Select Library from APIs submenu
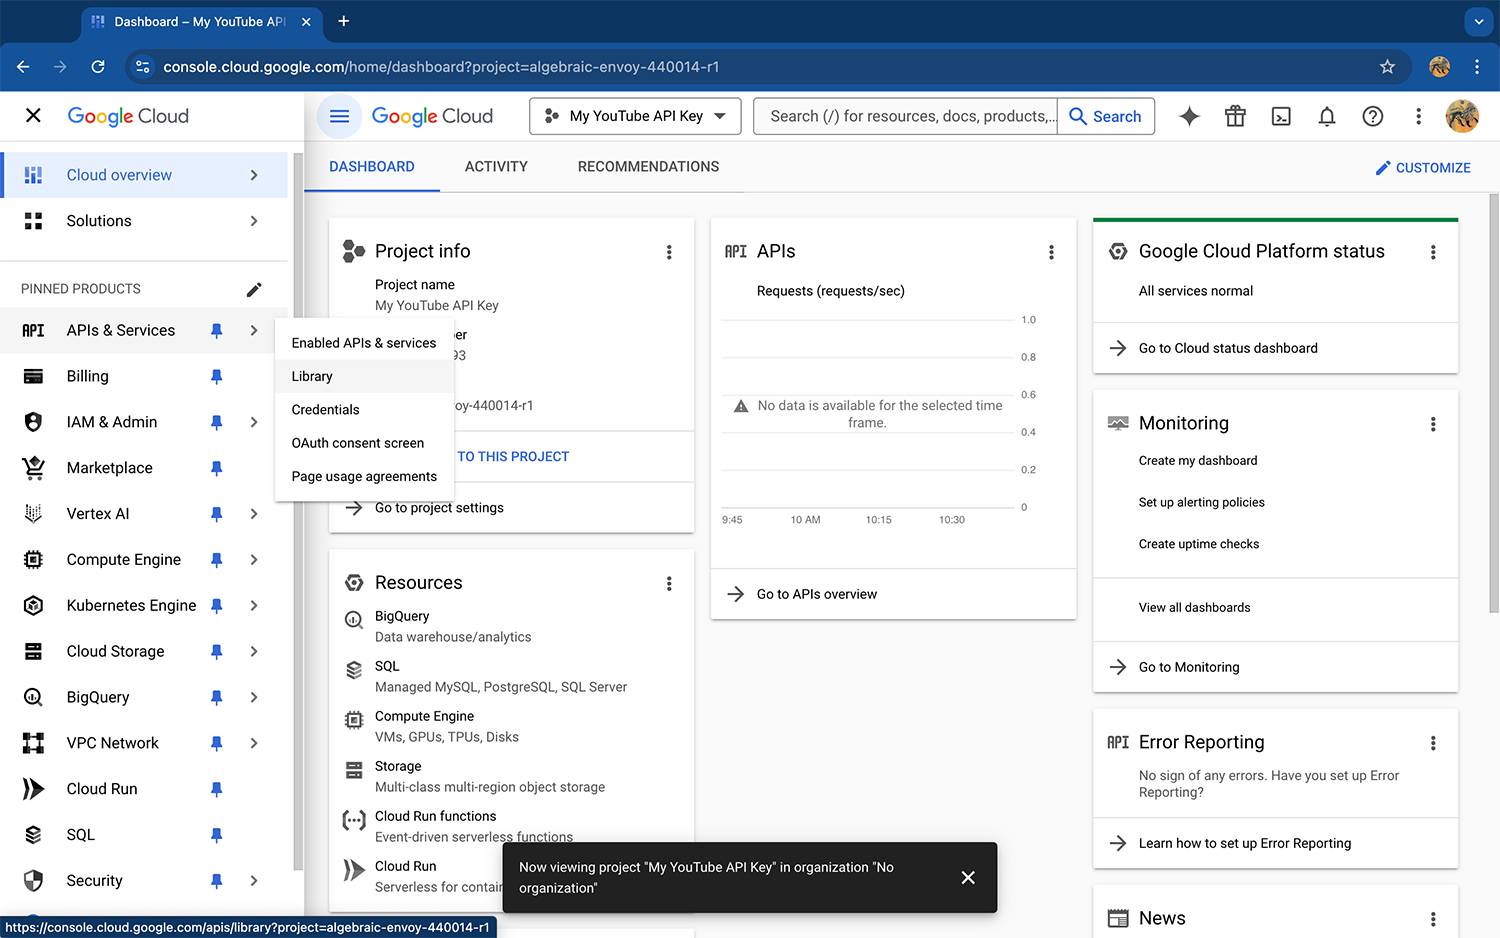Screen dimensions: 1500x938 [x=364, y=376]
